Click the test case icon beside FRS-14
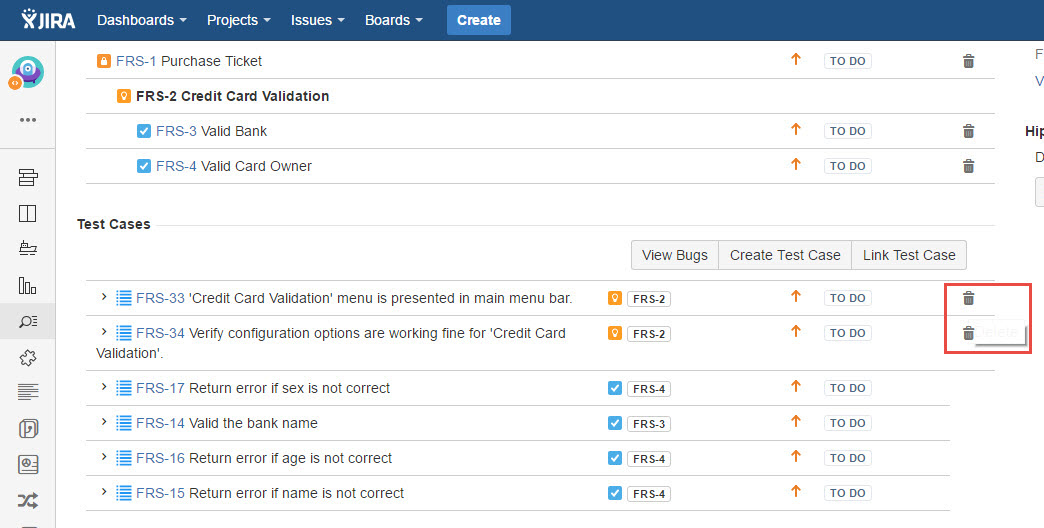This screenshot has width=1044, height=528. point(124,423)
